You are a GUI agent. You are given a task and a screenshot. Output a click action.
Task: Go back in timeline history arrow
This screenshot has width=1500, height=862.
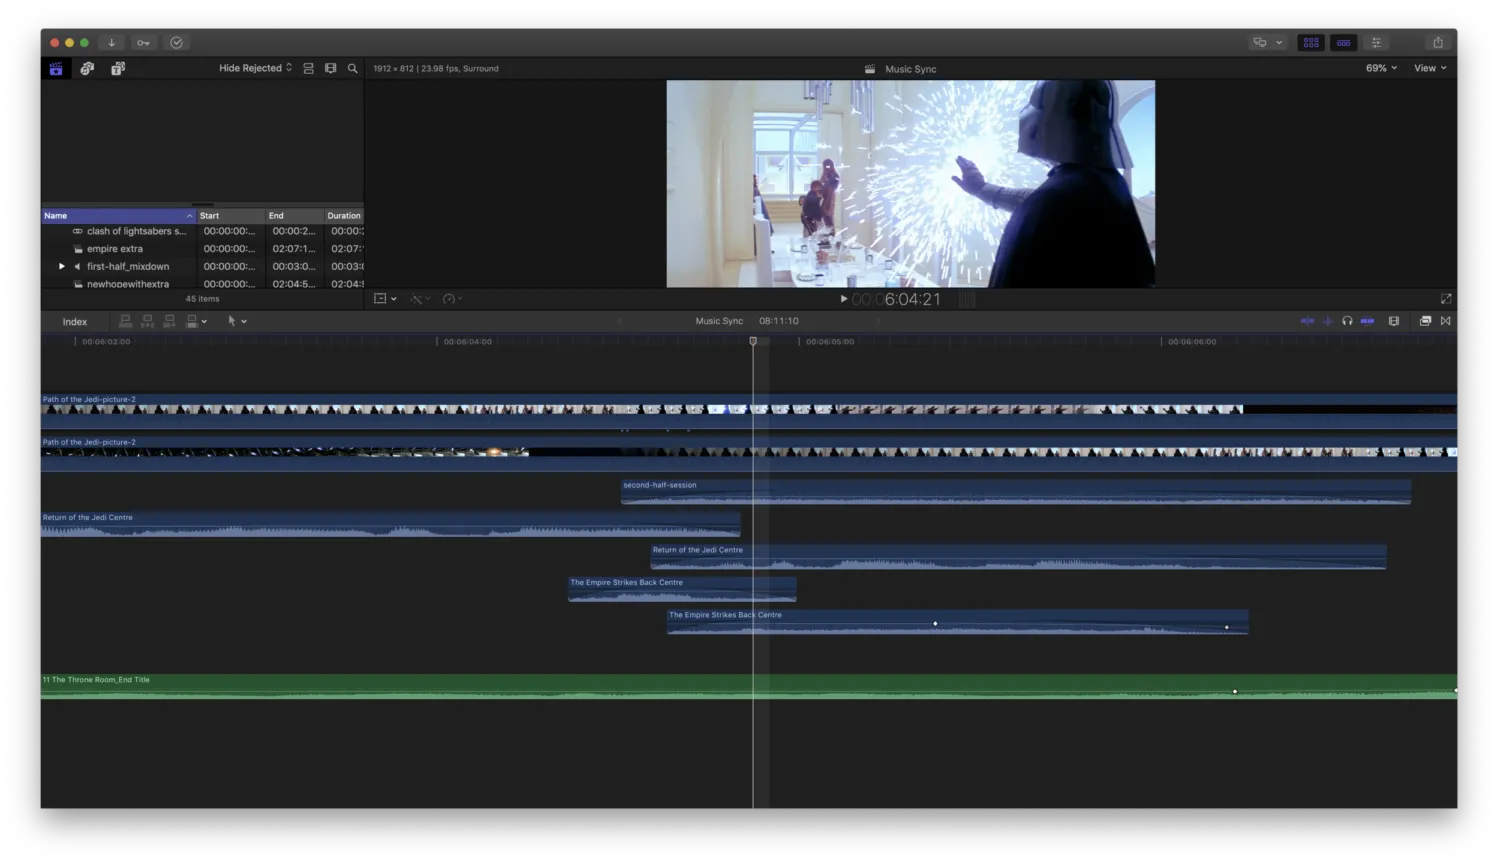(x=619, y=321)
